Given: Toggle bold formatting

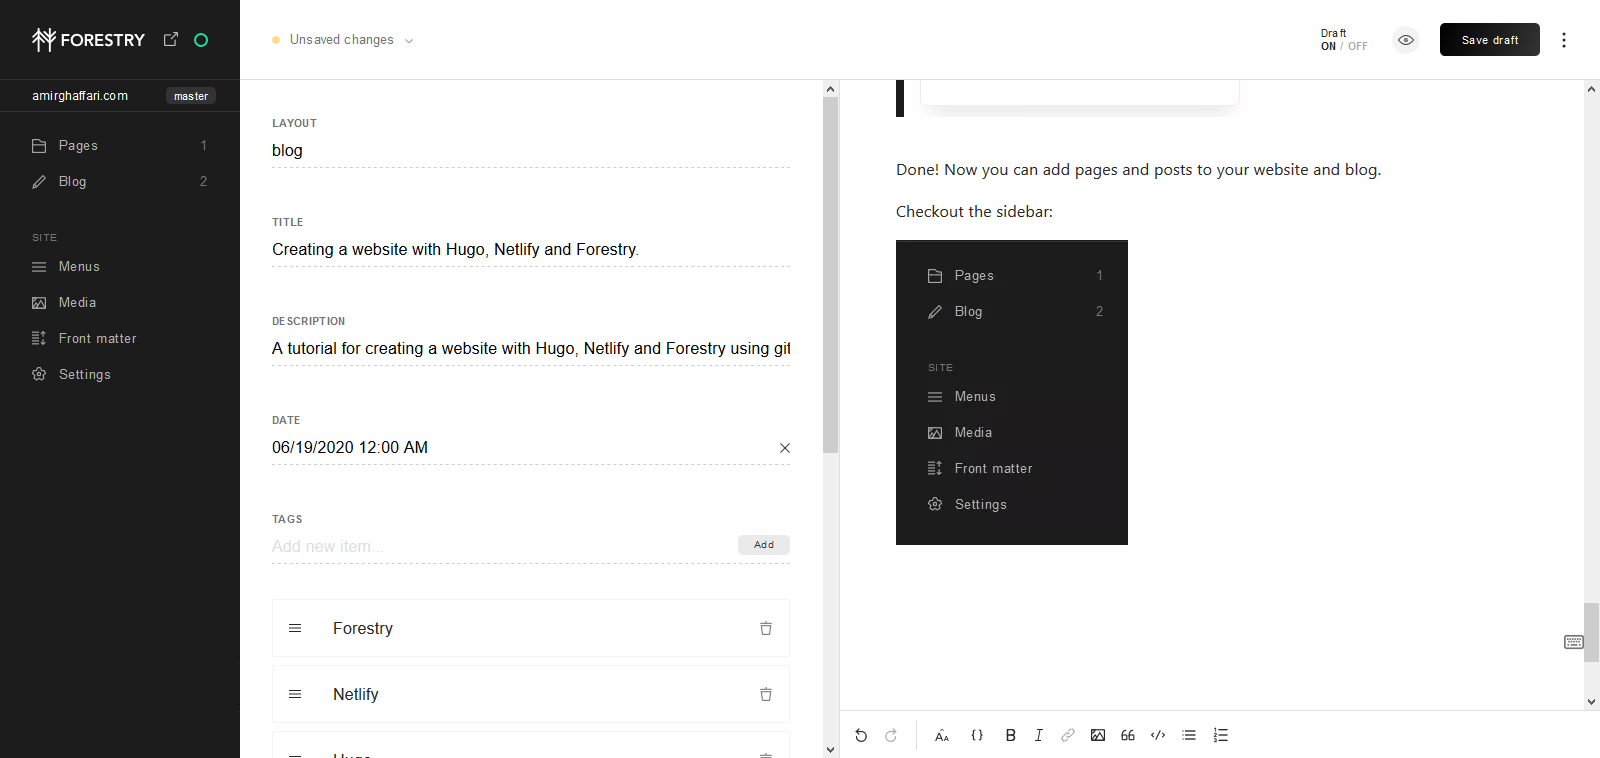Looking at the screenshot, I should coord(1011,735).
